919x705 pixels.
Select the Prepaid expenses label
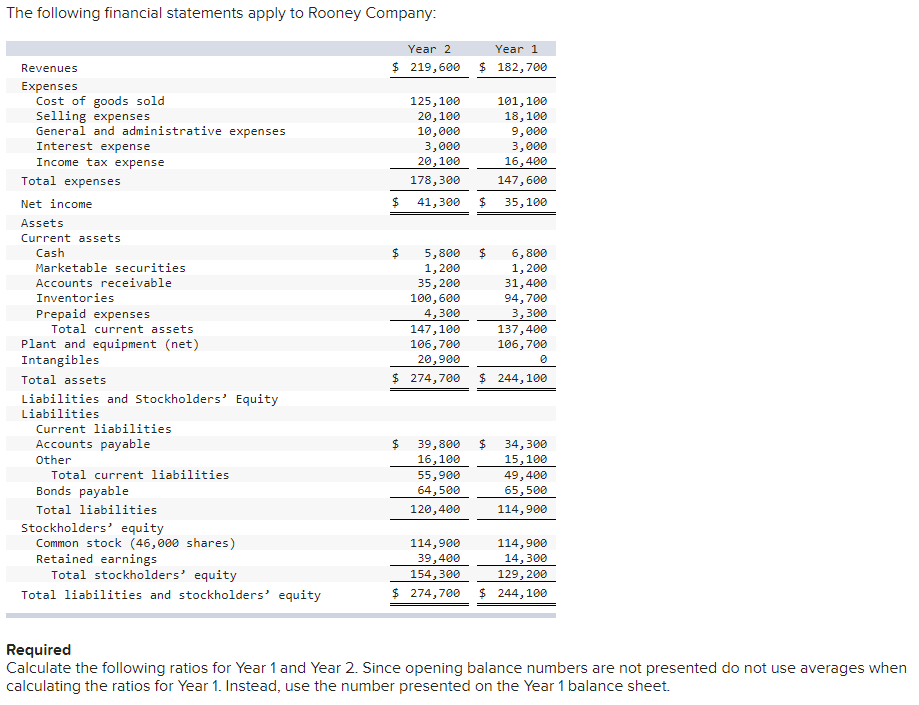93,314
